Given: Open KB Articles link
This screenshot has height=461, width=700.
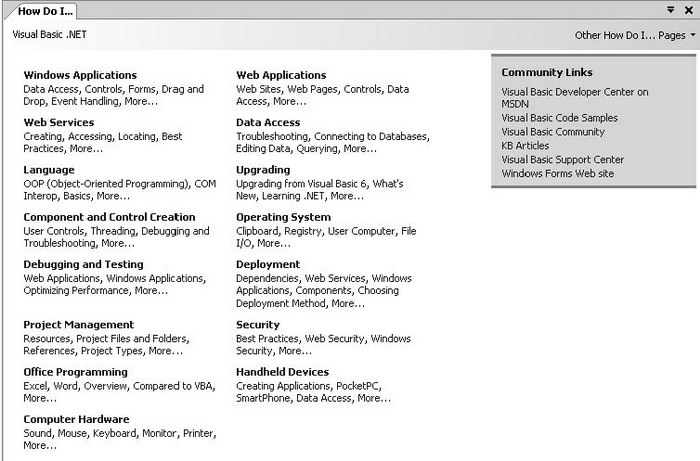Looking at the screenshot, I should click(x=525, y=145).
